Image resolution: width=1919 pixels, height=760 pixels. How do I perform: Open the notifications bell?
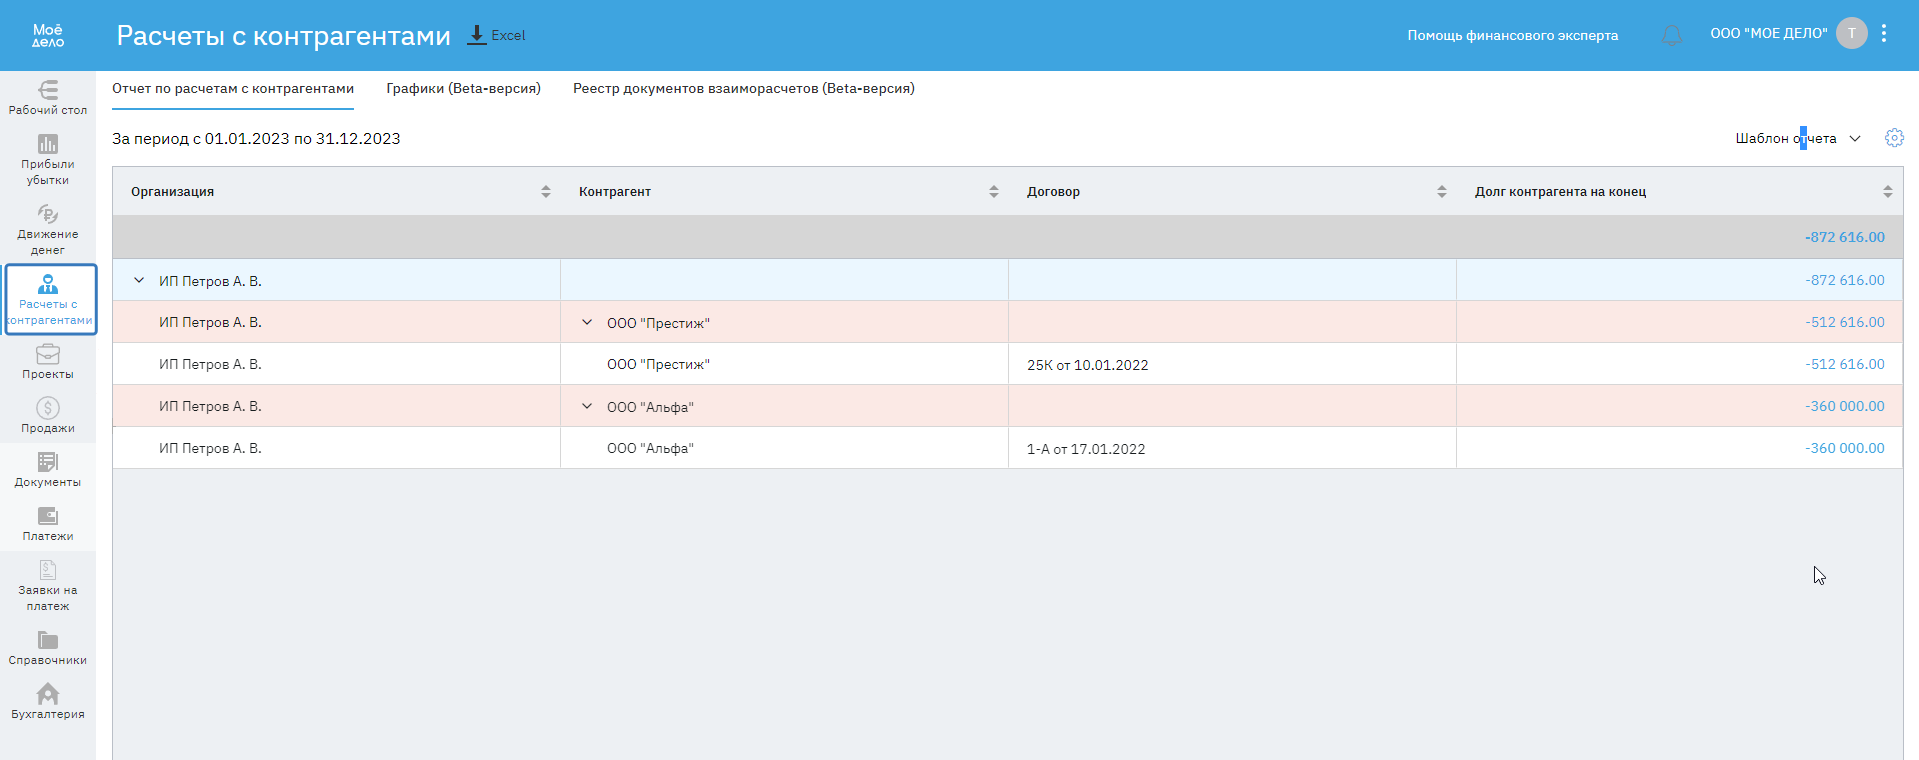pyautogui.click(x=1671, y=35)
